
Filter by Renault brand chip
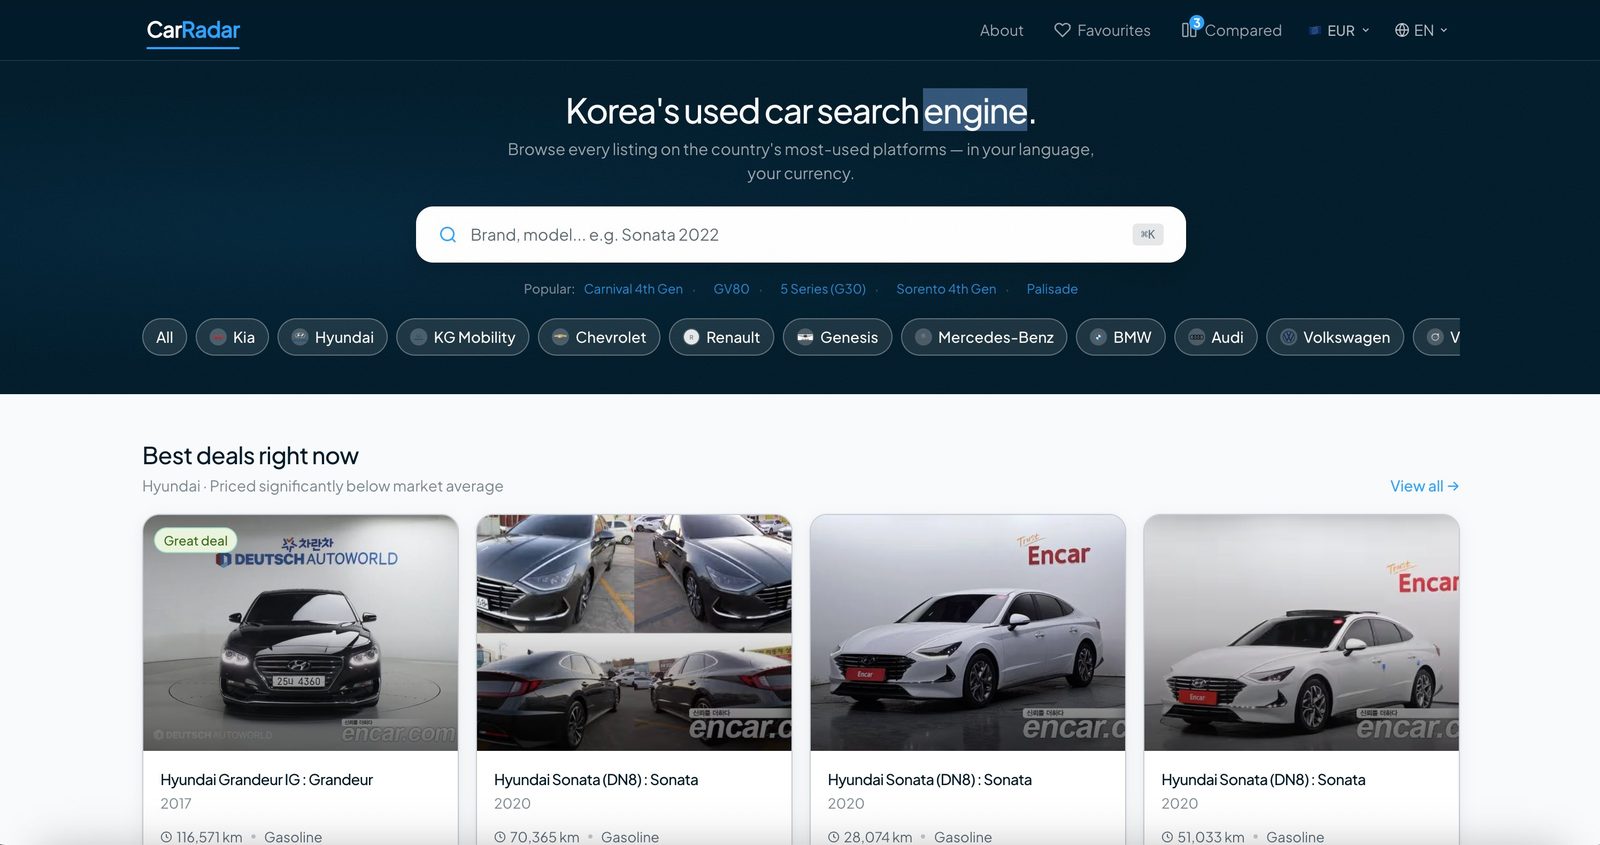click(721, 337)
